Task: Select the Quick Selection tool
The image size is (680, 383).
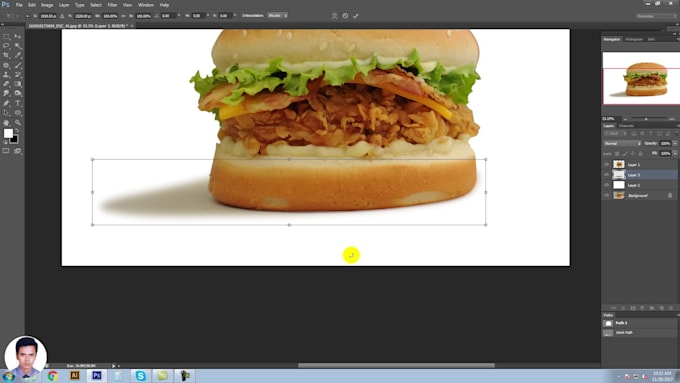Action: point(18,46)
